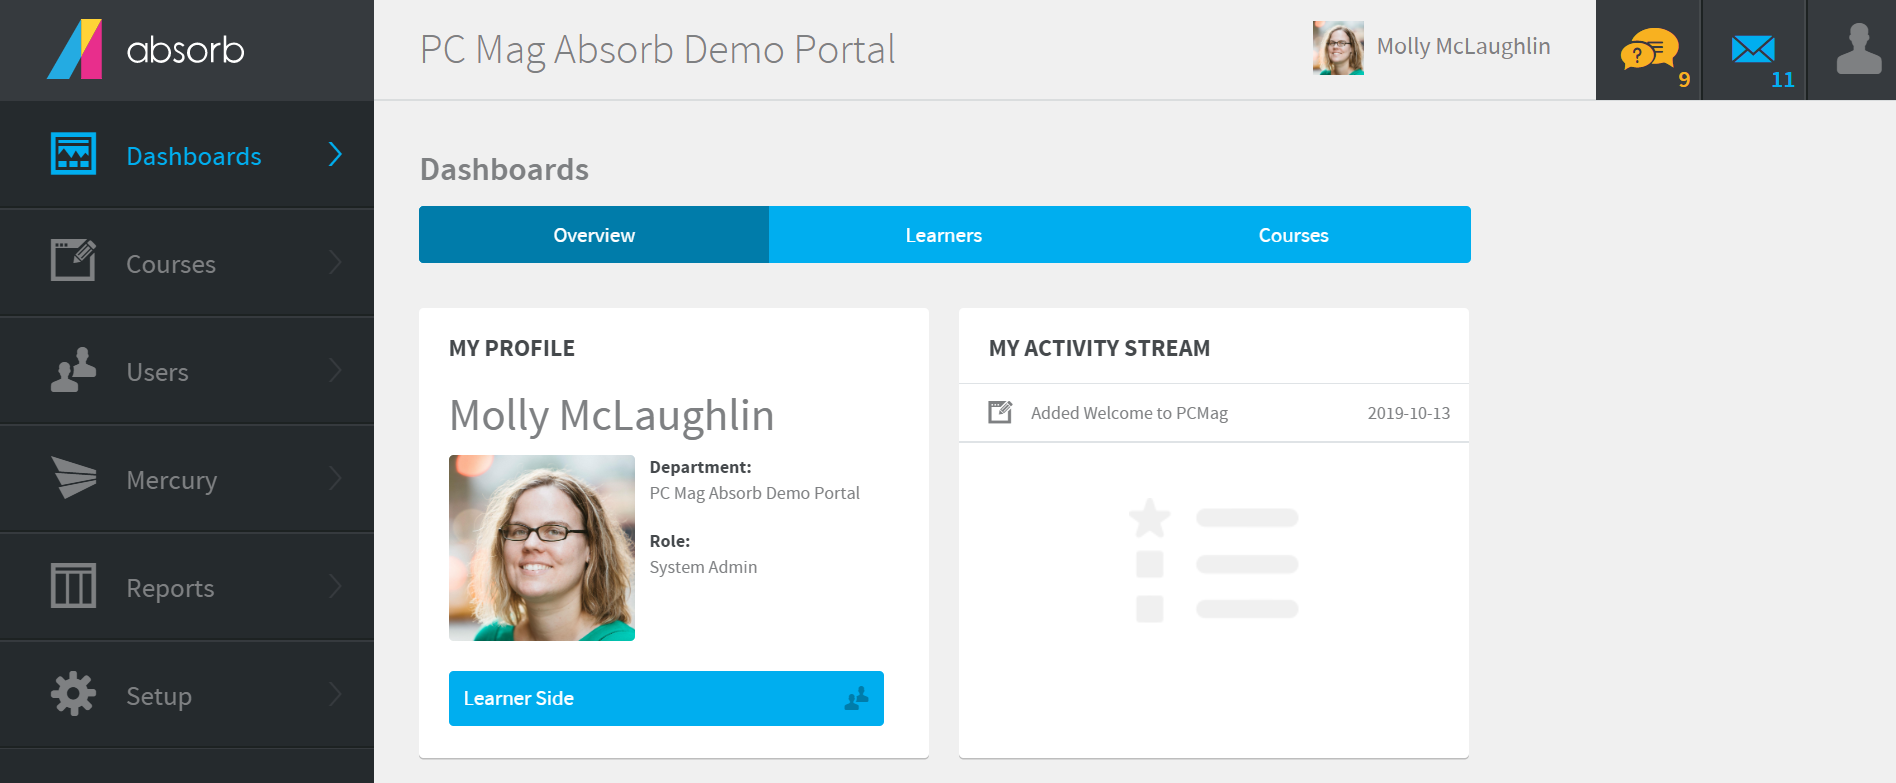Open the Courses sidebar icon
The height and width of the screenshot is (783, 1896).
pyautogui.click(x=73, y=261)
